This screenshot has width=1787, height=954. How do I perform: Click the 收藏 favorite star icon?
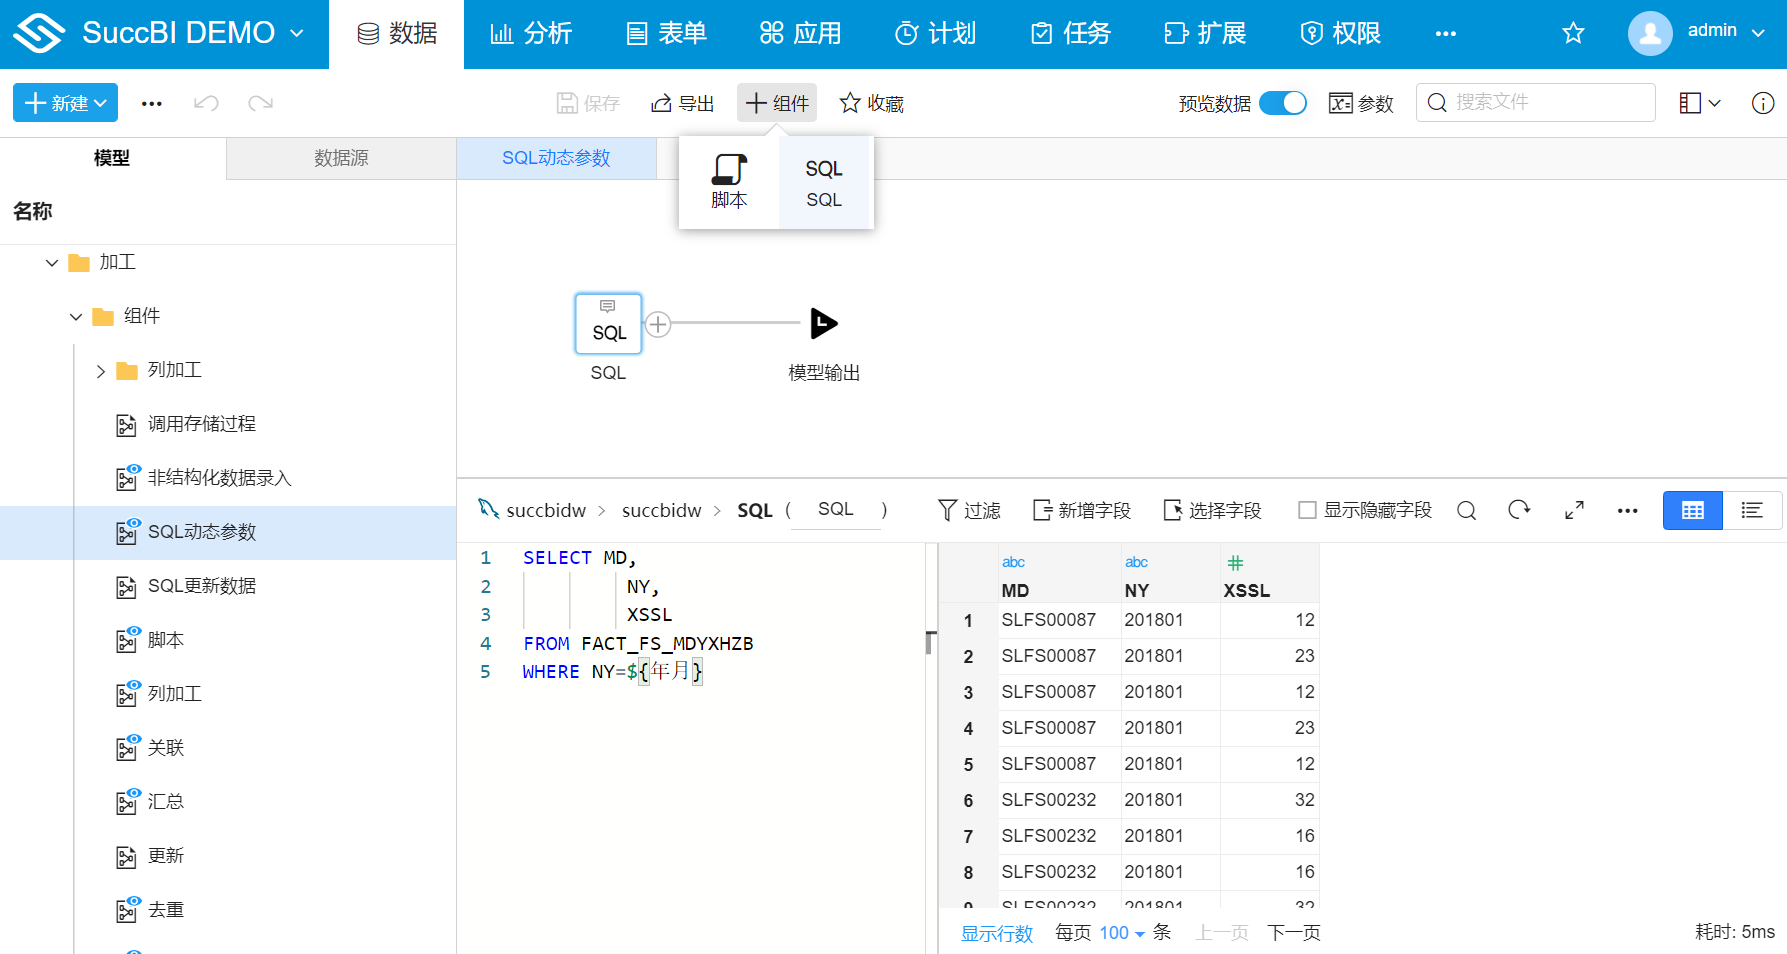[x=850, y=102]
